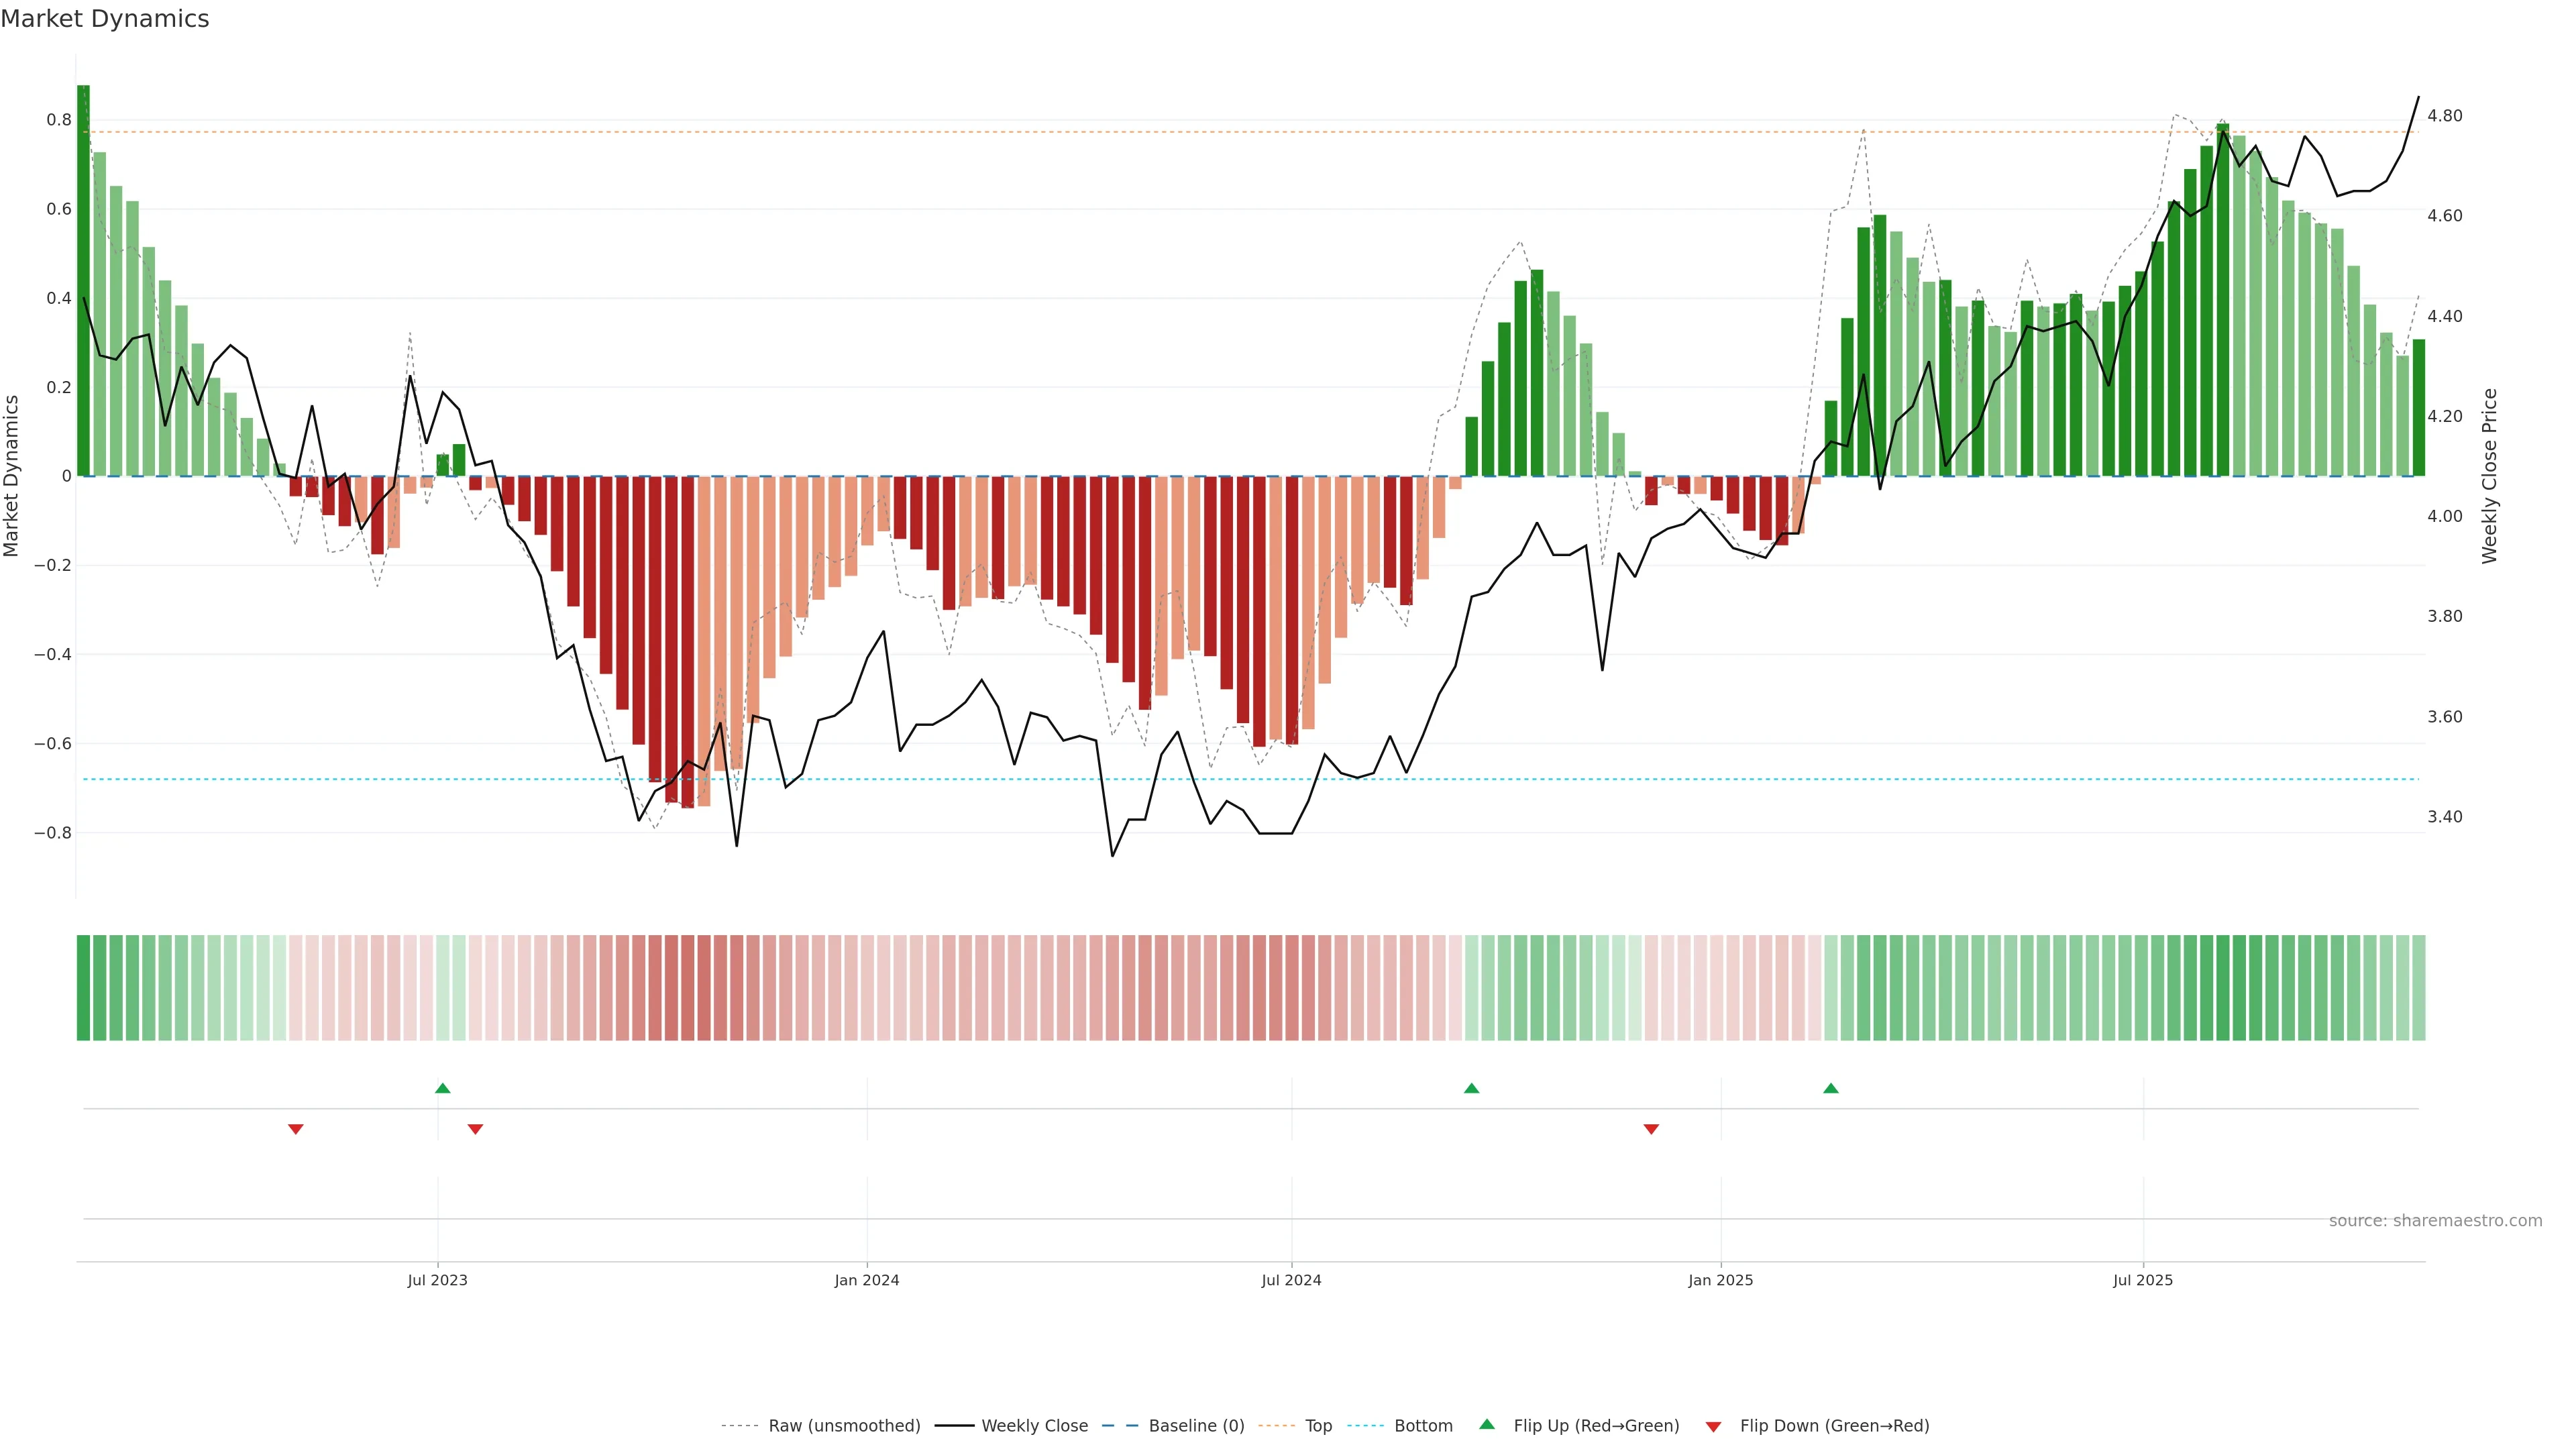Click the red triangle icon in the legend
The image size is (2576, 1449).
(1713, 1426)
